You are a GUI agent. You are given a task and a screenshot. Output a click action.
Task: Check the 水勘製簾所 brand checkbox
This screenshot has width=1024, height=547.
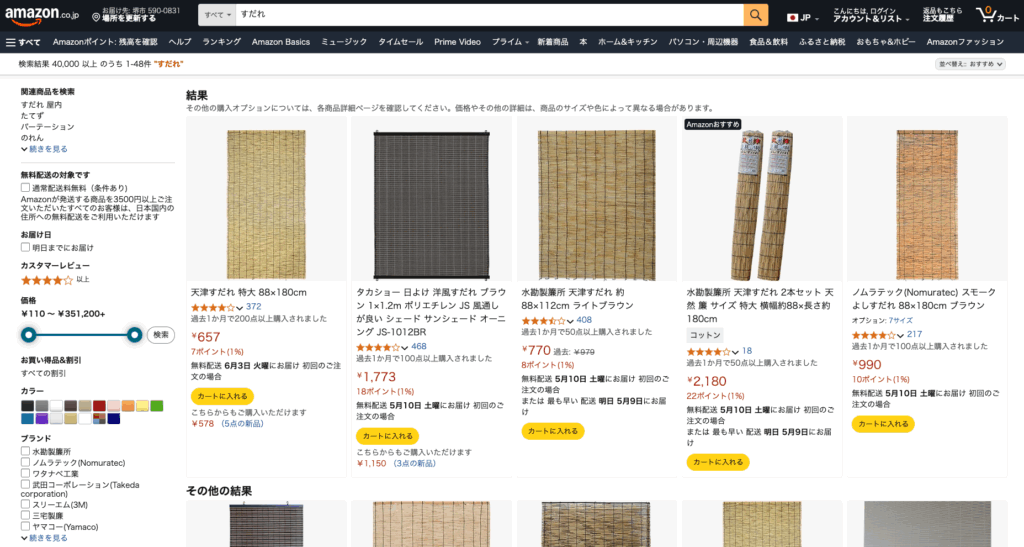pos(25,451)
